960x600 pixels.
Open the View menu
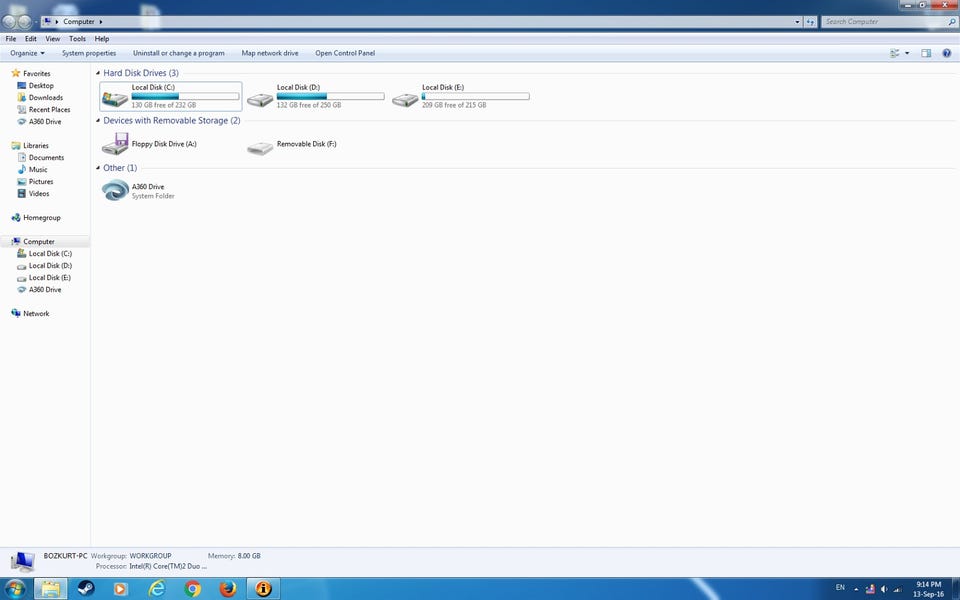pyautogui.click(x=53, y=39)
